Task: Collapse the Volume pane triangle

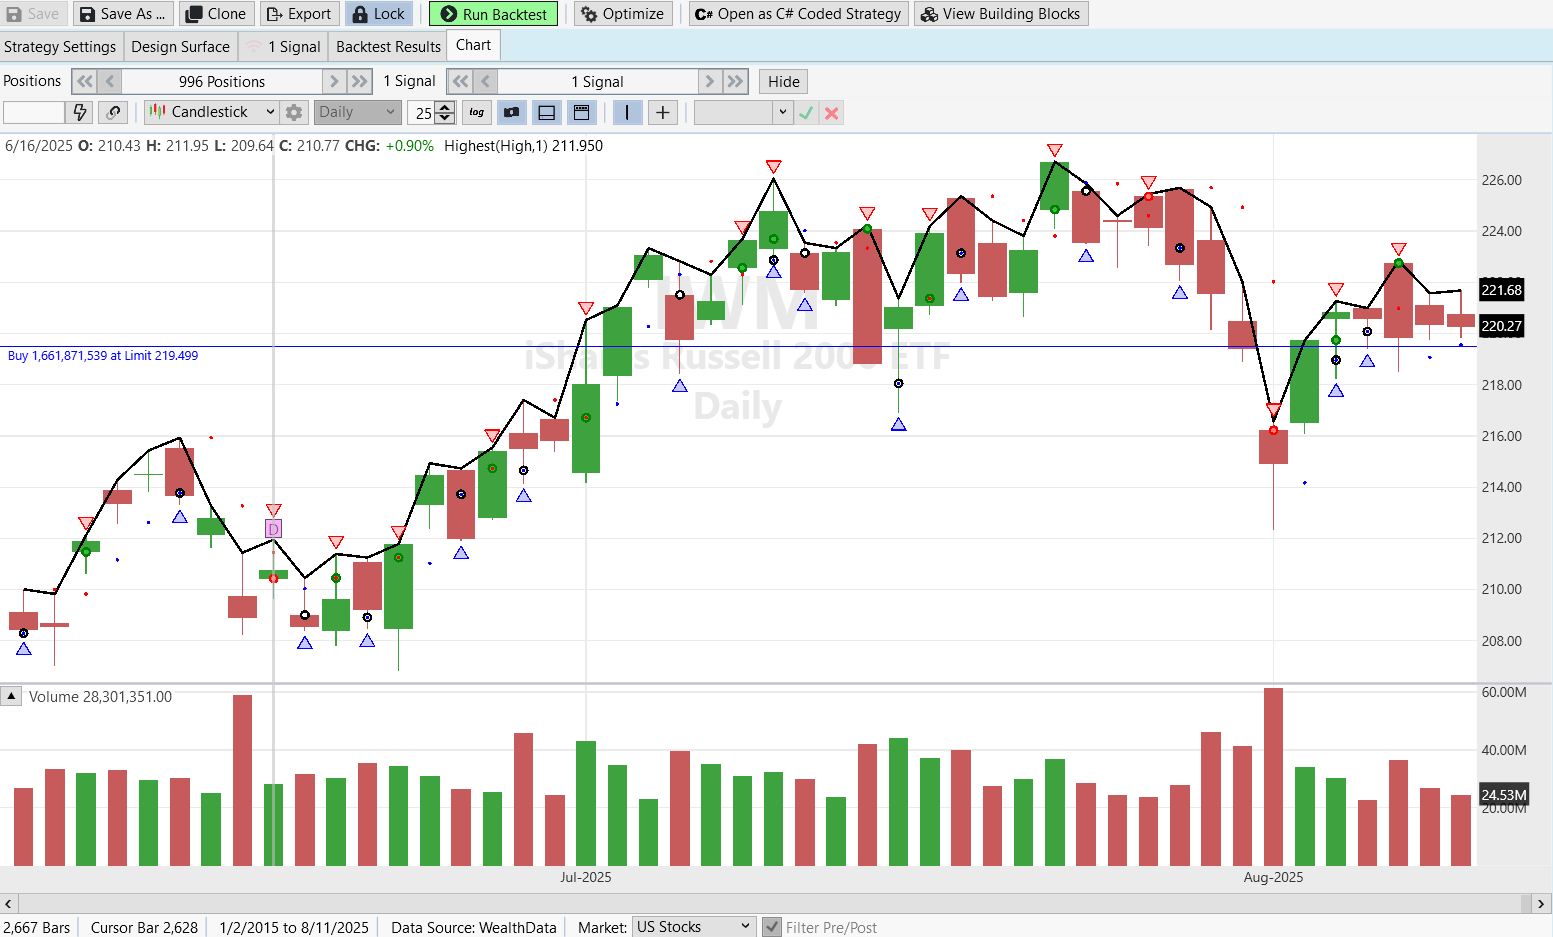Action: click(x=11, y=696)
